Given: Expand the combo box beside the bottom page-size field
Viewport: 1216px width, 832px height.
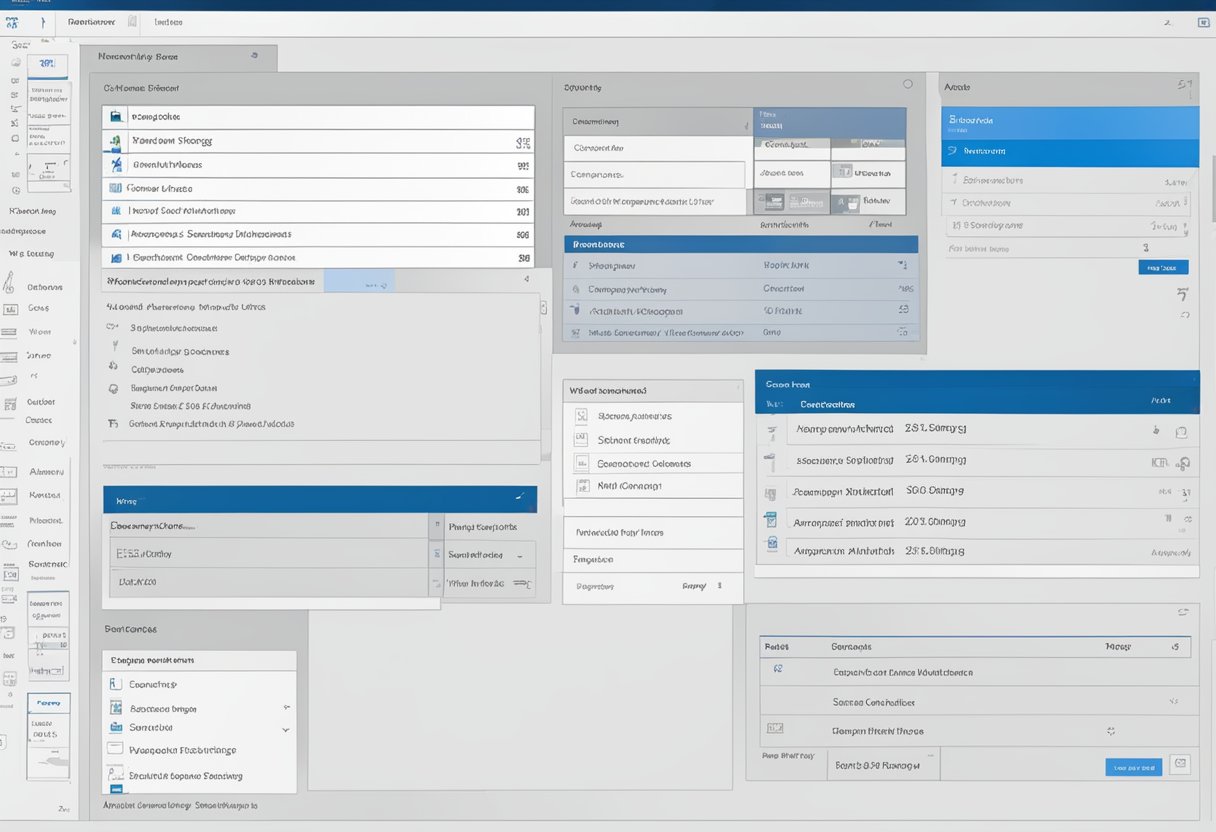Looking at the screenshot, I should (931, 754).
